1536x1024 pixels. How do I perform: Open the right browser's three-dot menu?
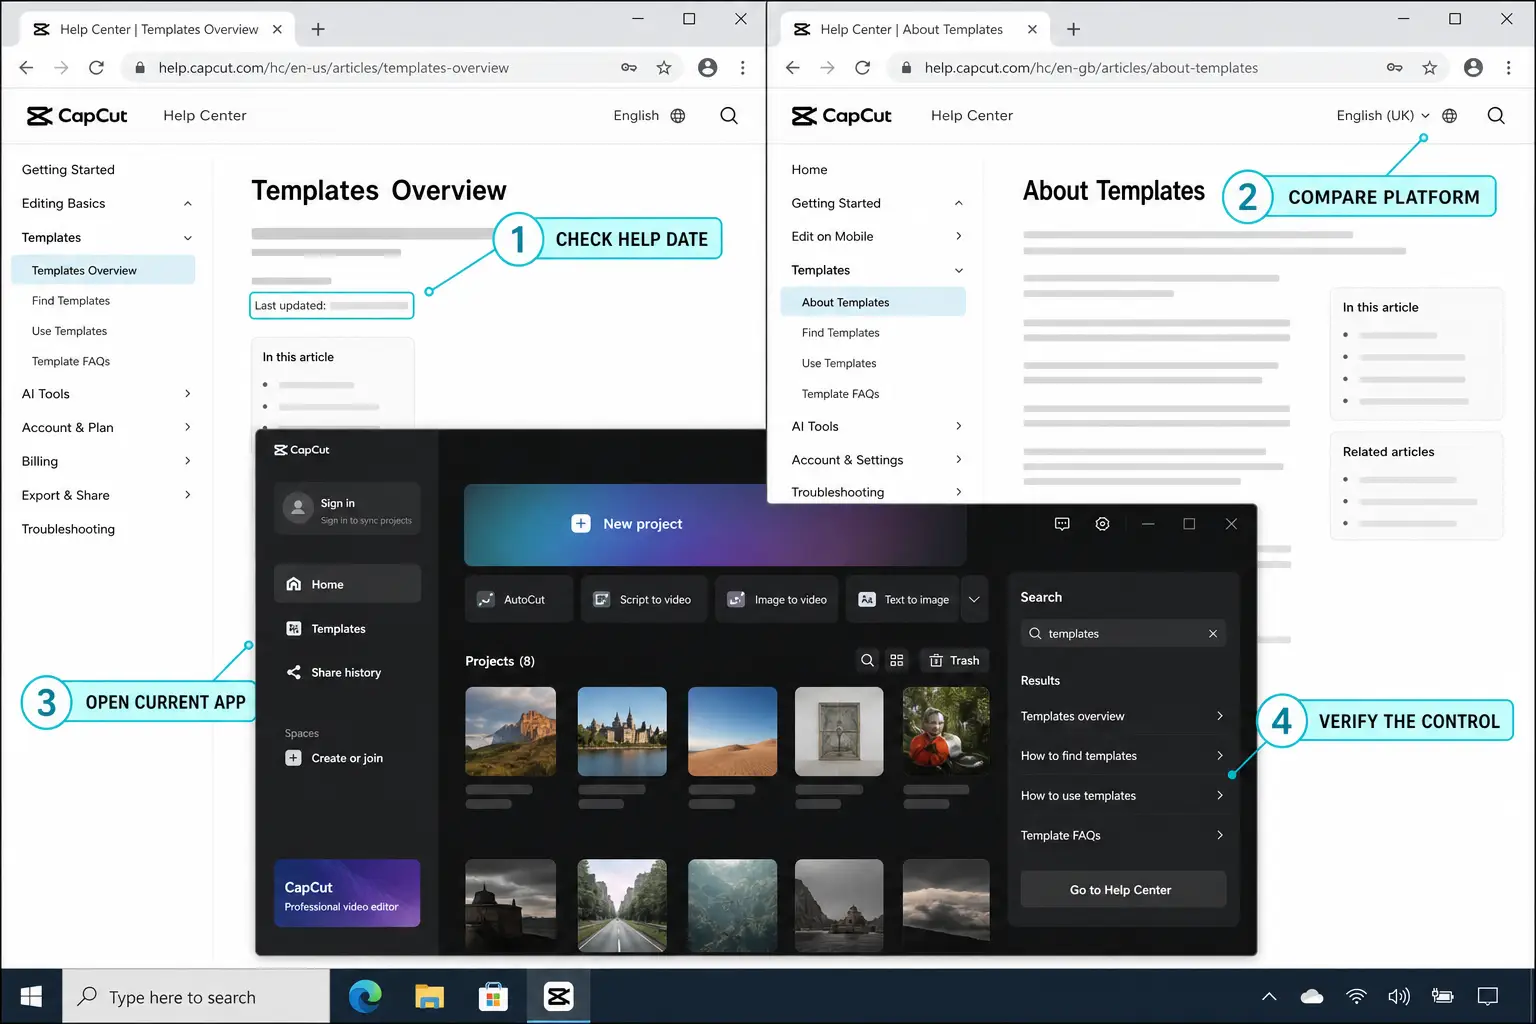(1508, 68)
